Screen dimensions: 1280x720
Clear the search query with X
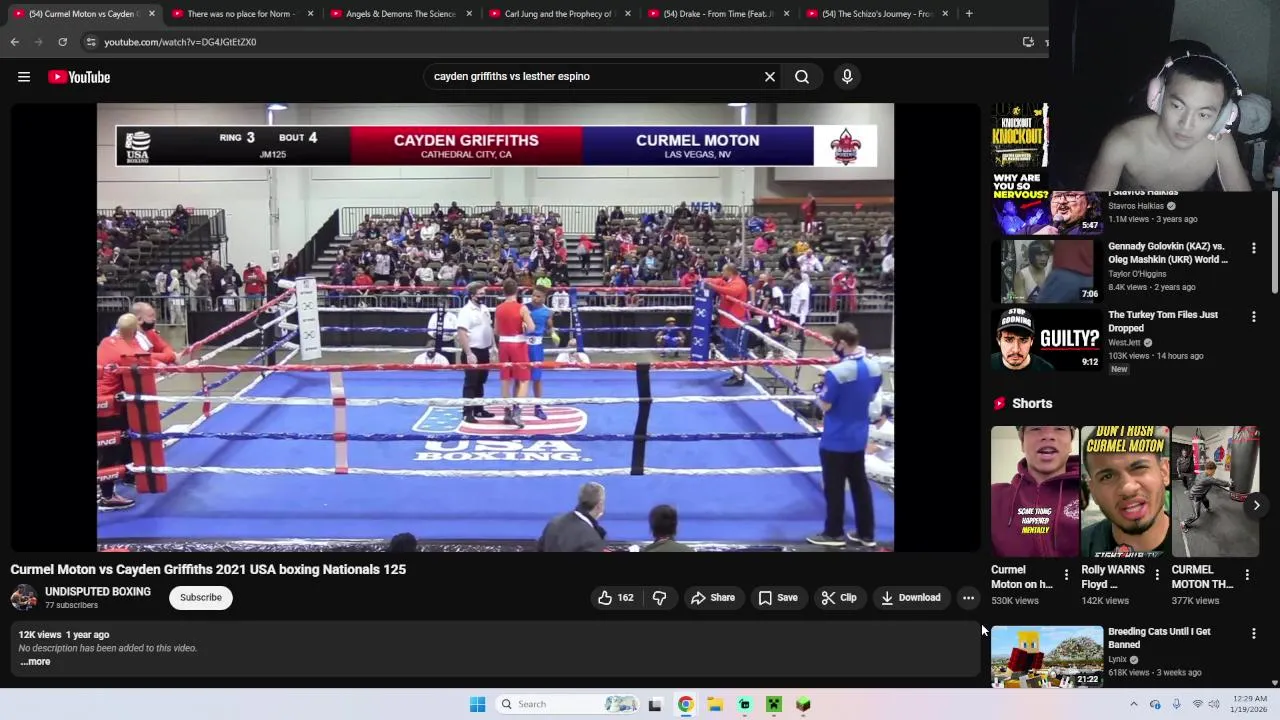click(770, 76)
